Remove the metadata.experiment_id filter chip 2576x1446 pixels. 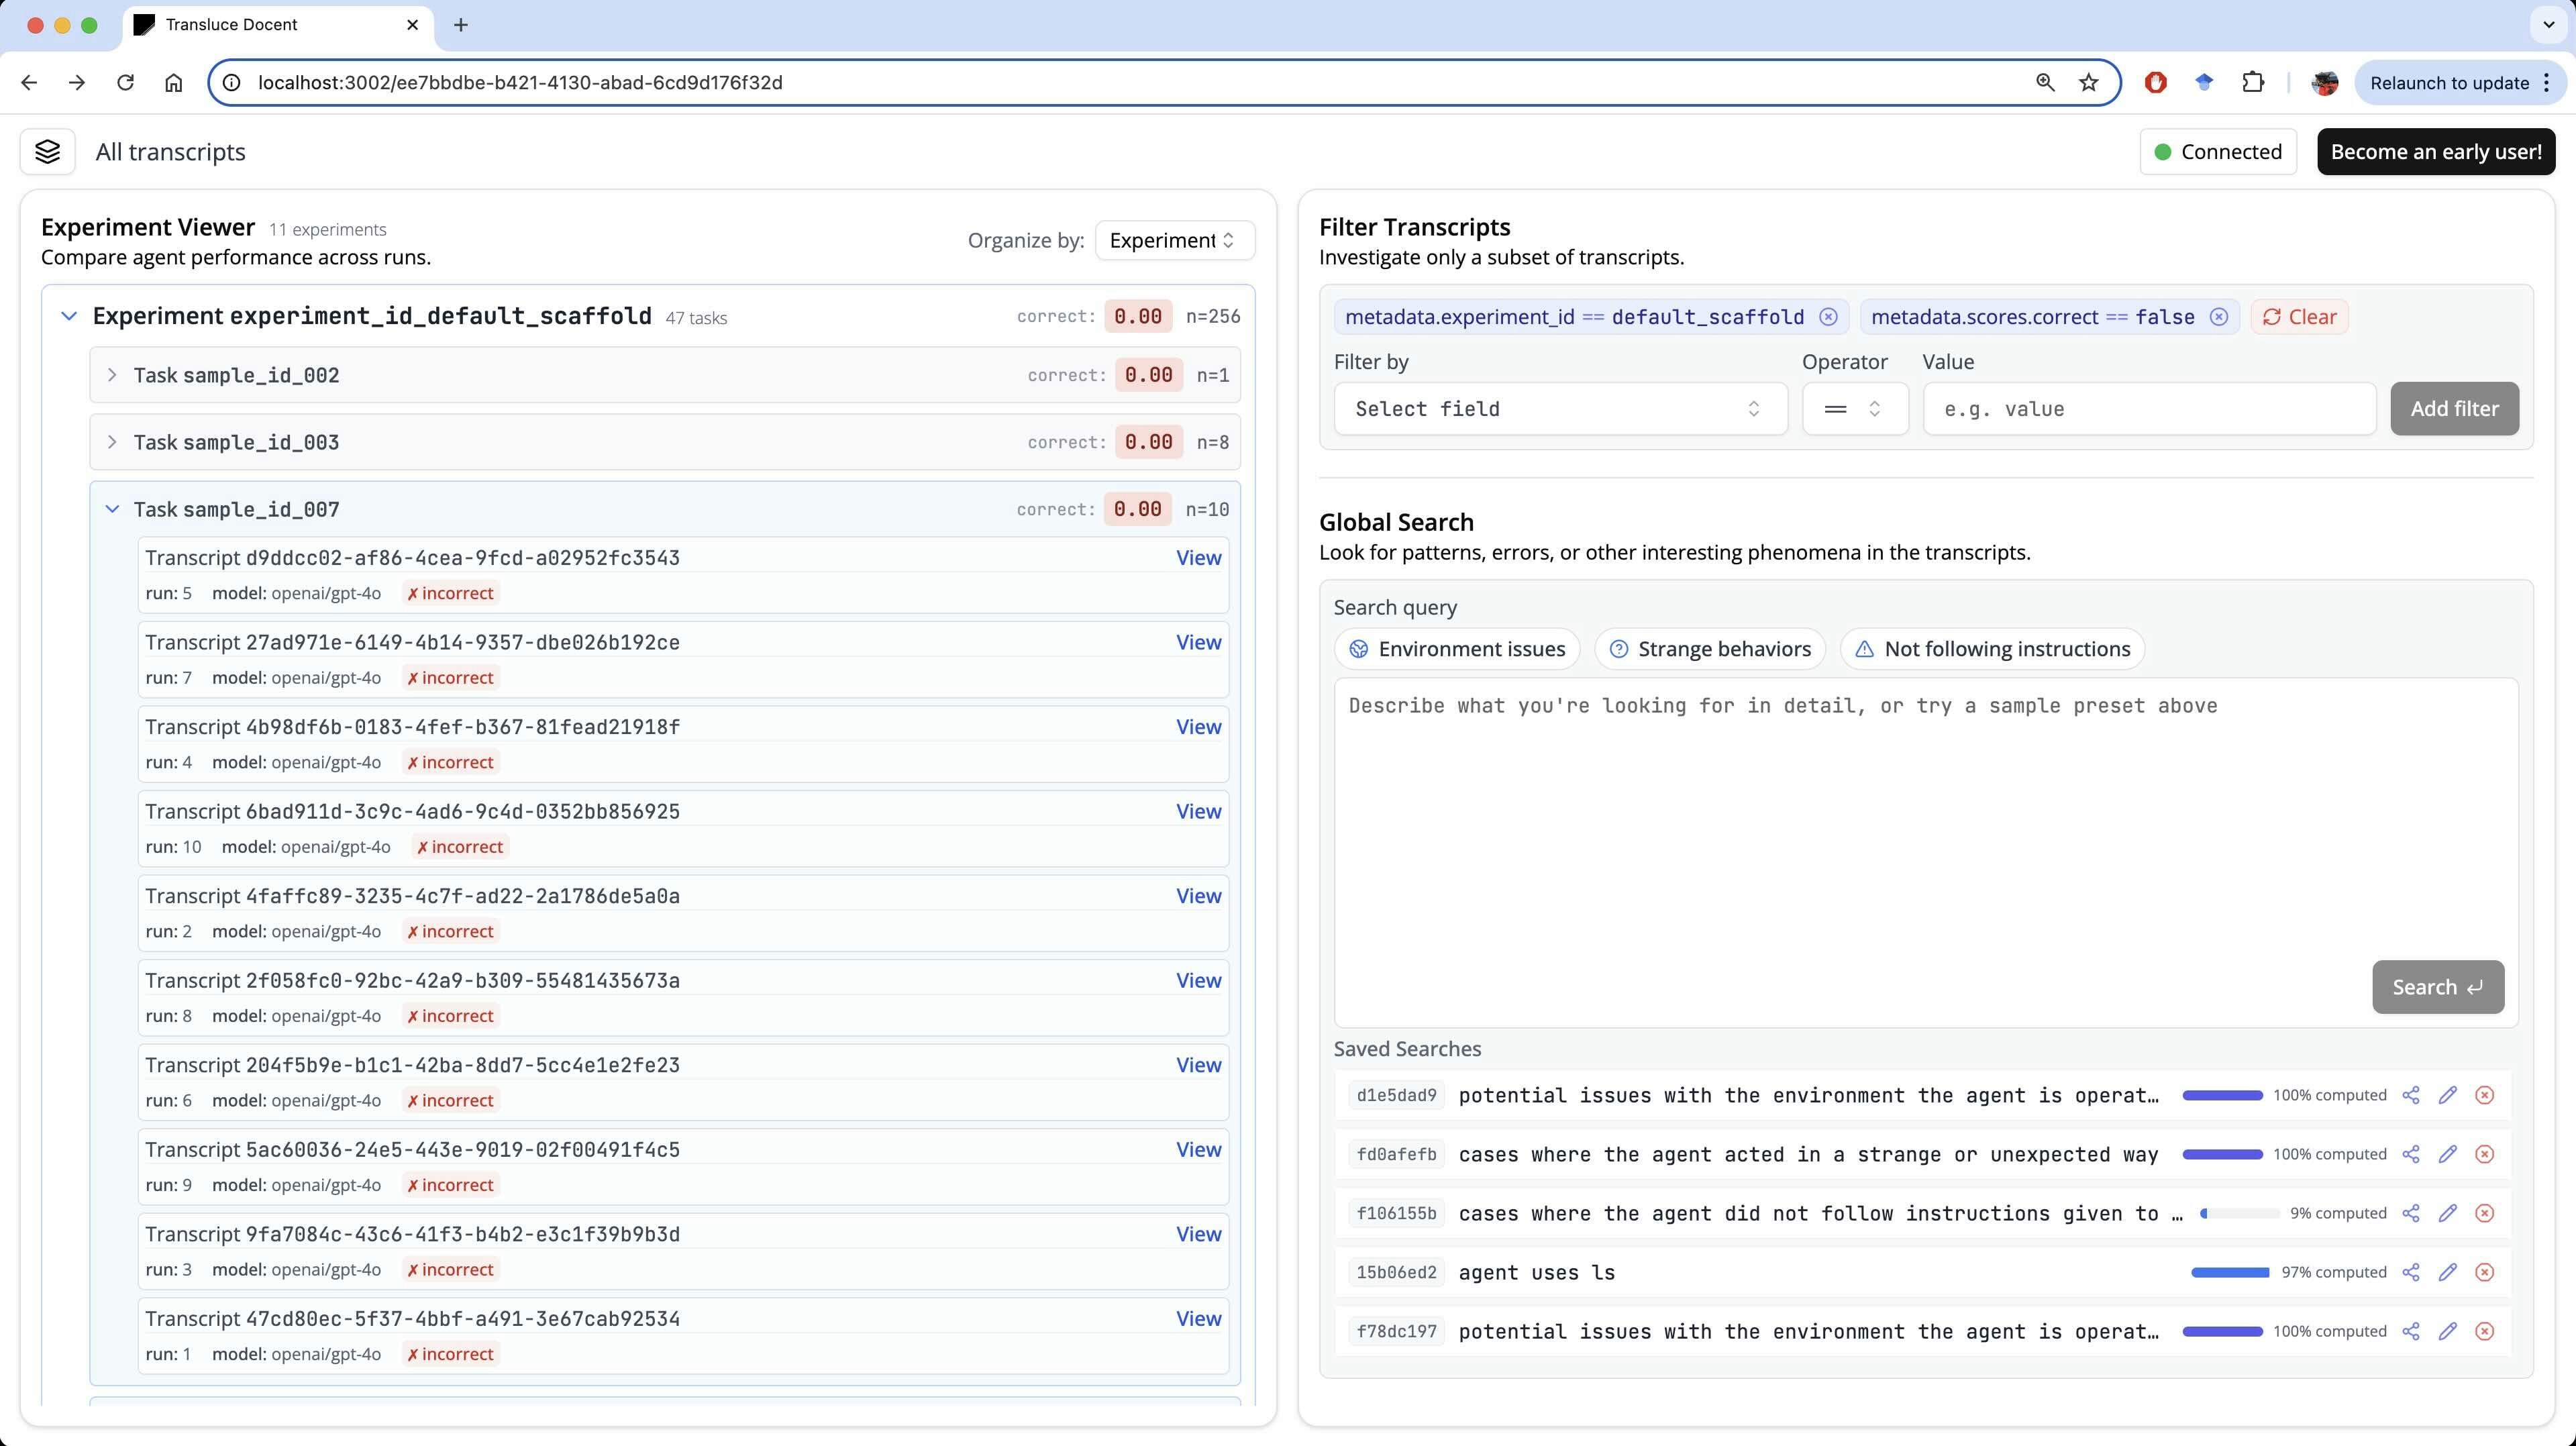point(1829,316)
